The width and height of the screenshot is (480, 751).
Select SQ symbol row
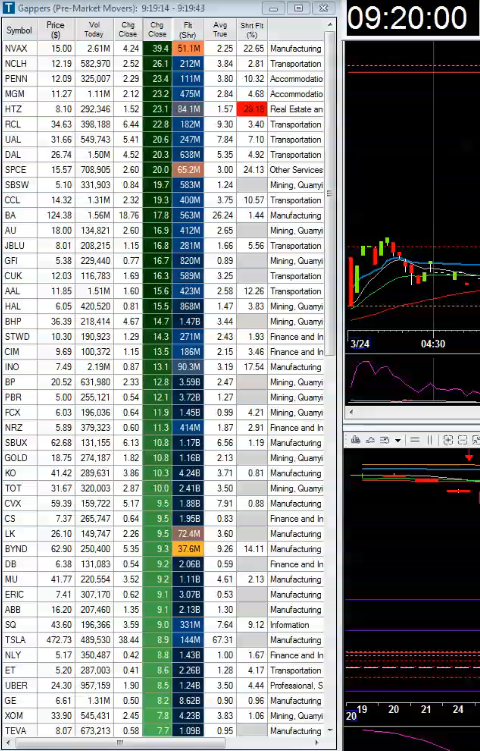pyautogui.click(x=163, y=625)
